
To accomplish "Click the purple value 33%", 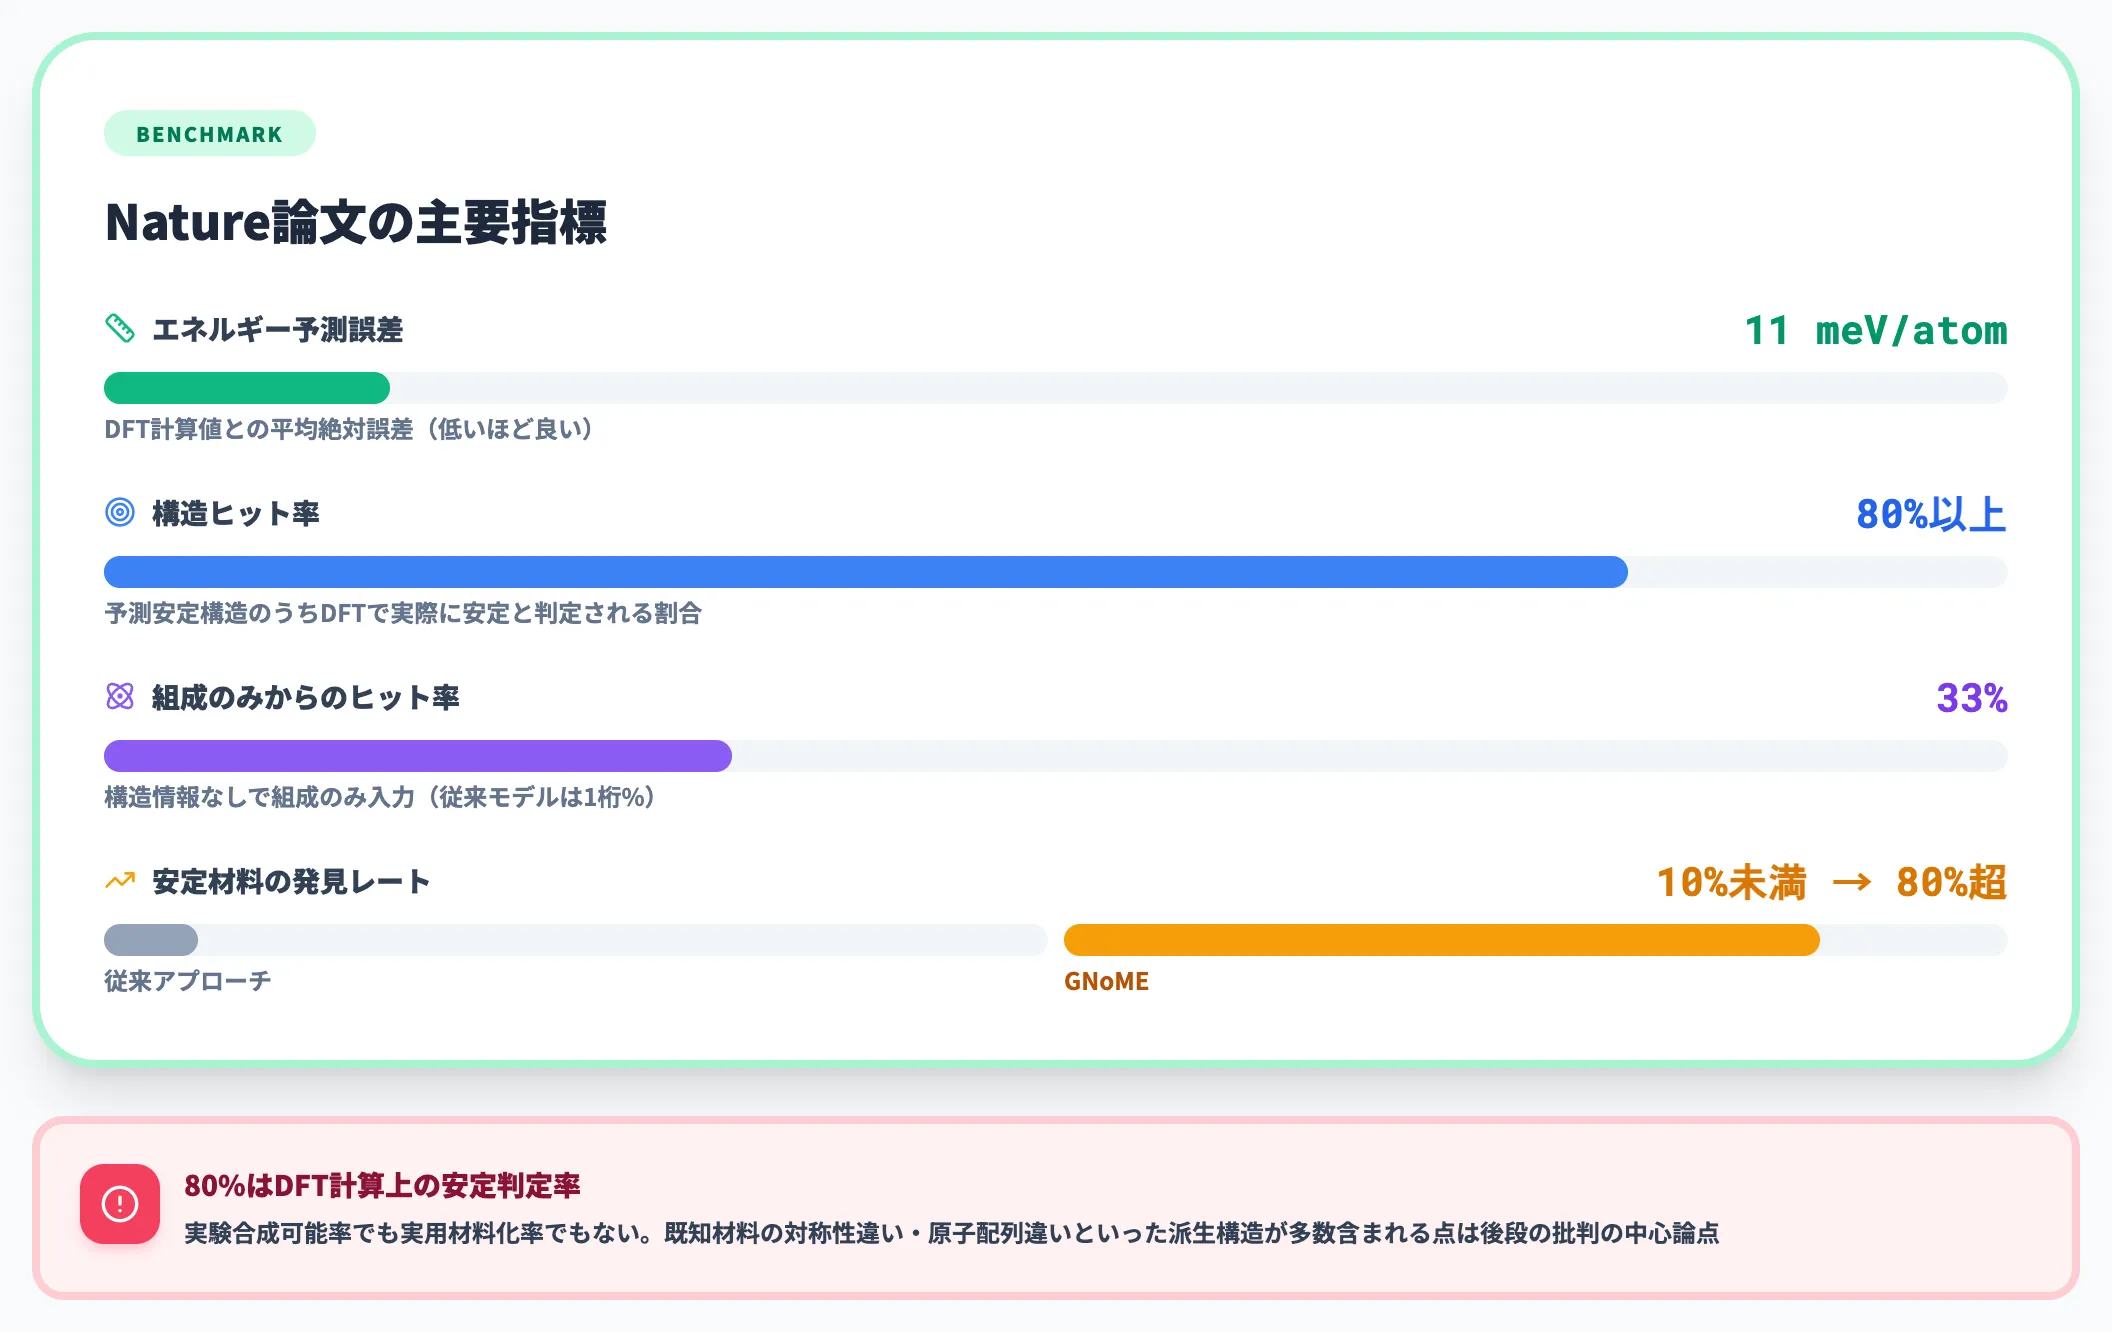I will coord(1972,698).
